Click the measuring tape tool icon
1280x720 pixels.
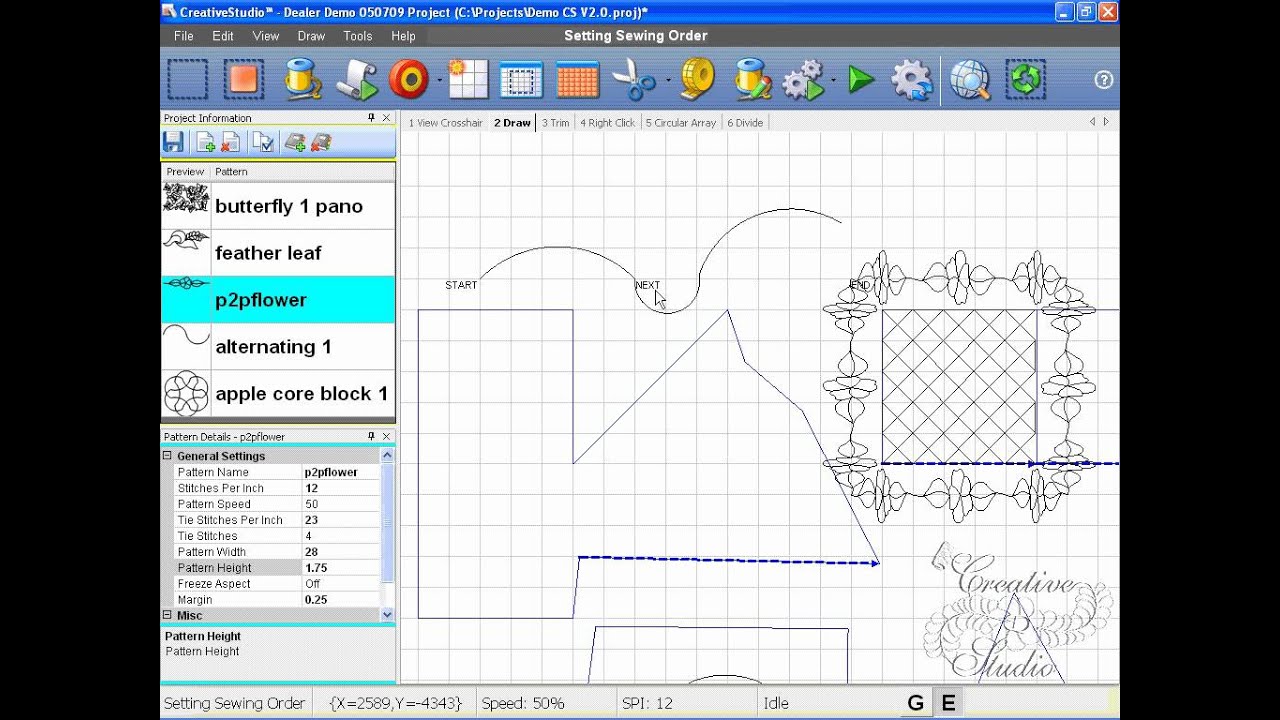coord(697,80)
